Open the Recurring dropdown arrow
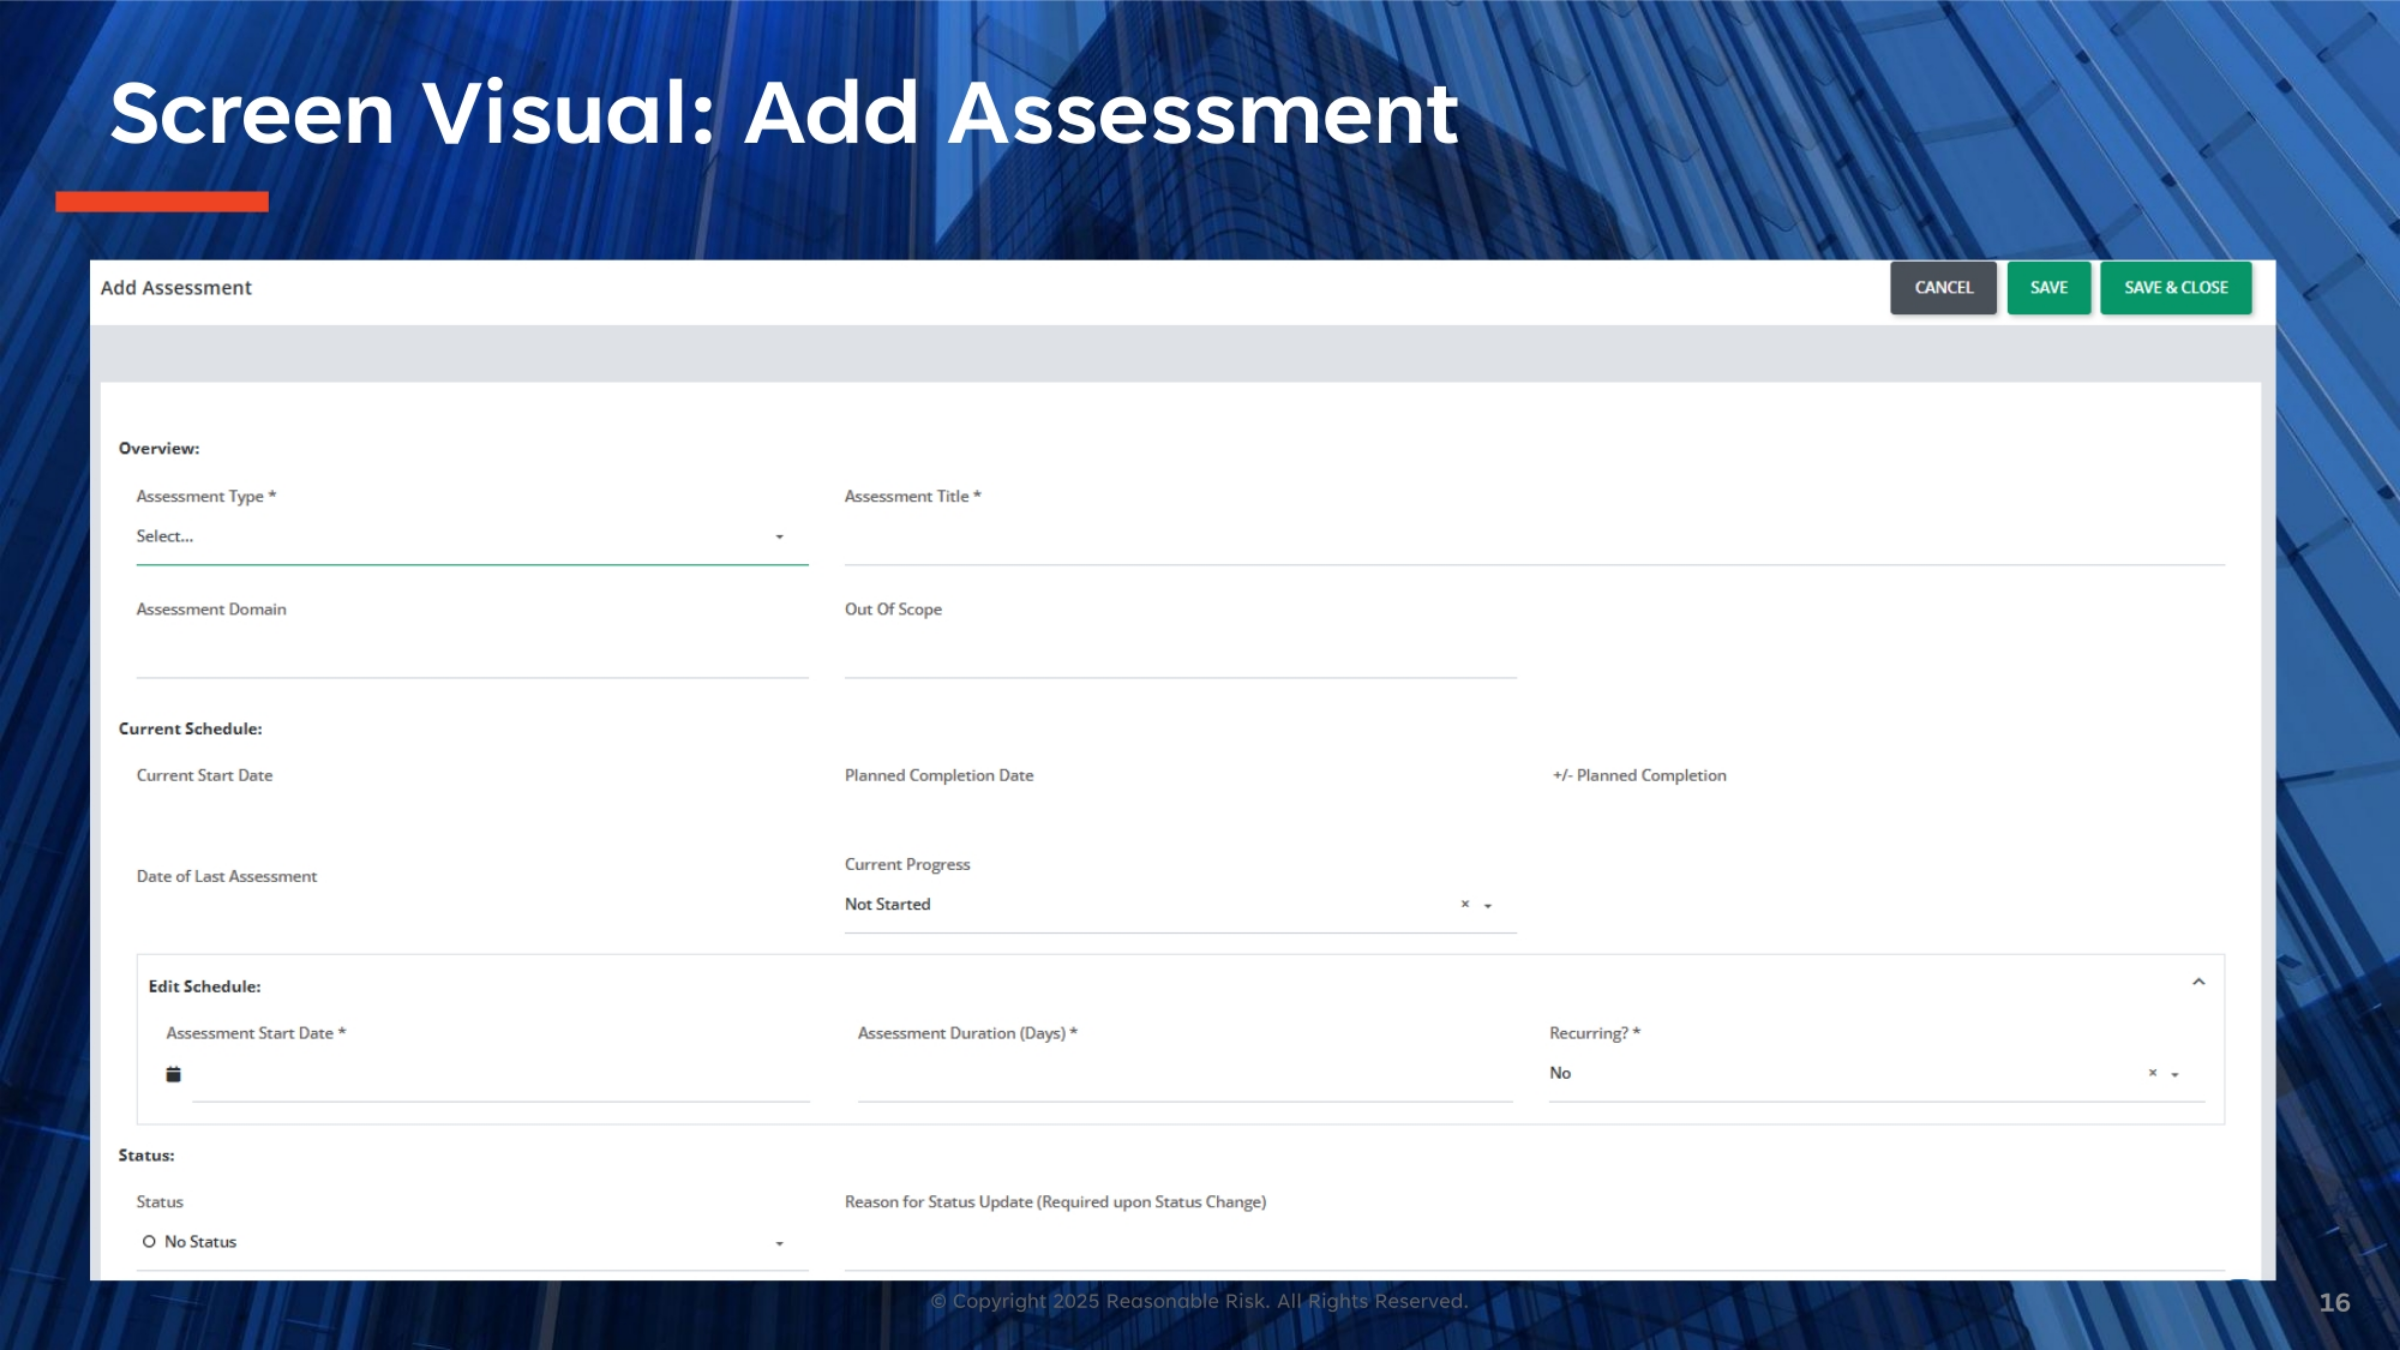2400x1350 pixels. pos(2175,1074)
